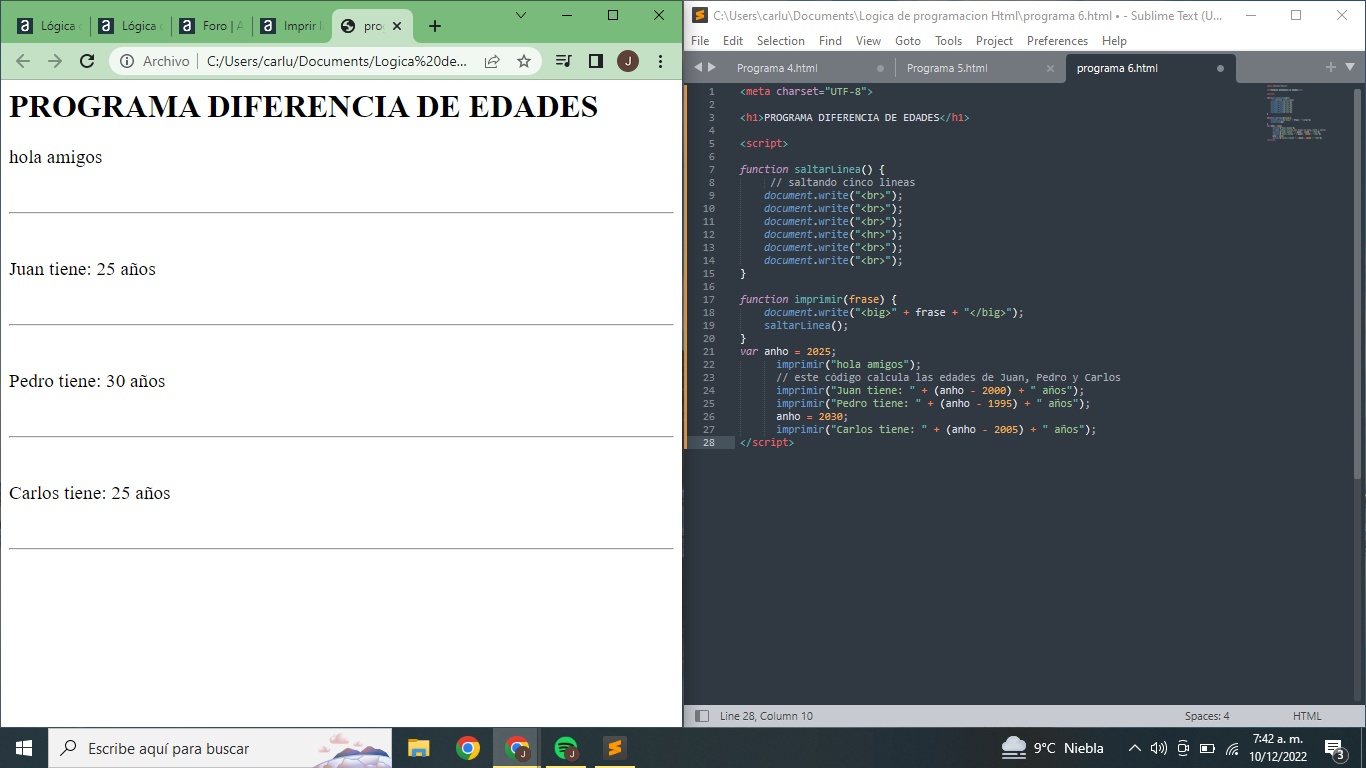Switch to Foro tab in Chrome
Image resolution: width=1366 pixels, height=768 pixels.
212,26
